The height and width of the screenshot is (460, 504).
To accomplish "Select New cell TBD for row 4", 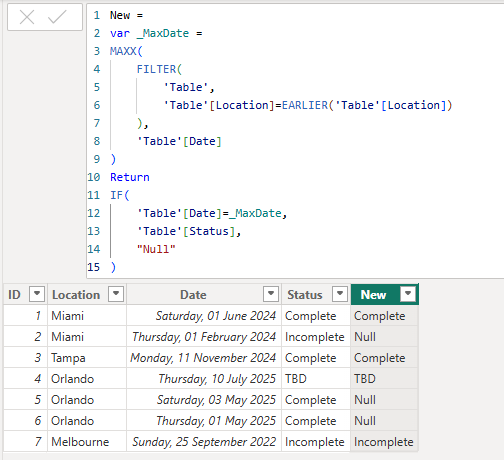I will 384,379.
